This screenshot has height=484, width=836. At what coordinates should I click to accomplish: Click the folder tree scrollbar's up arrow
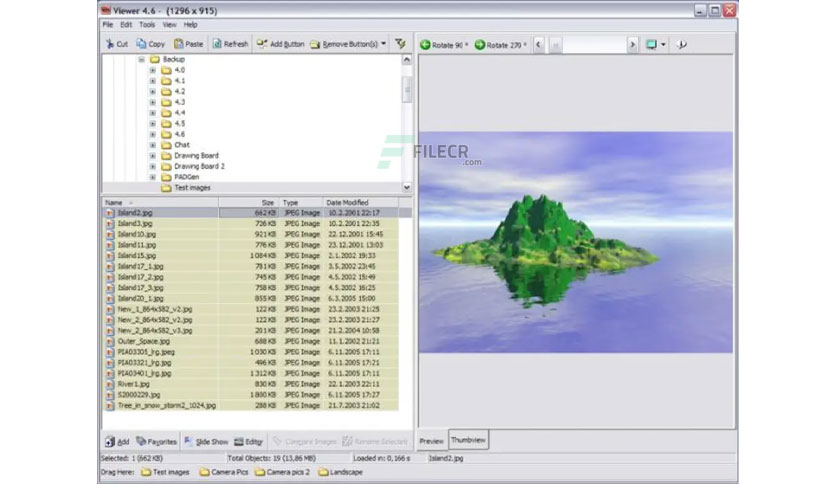point(407,60)
